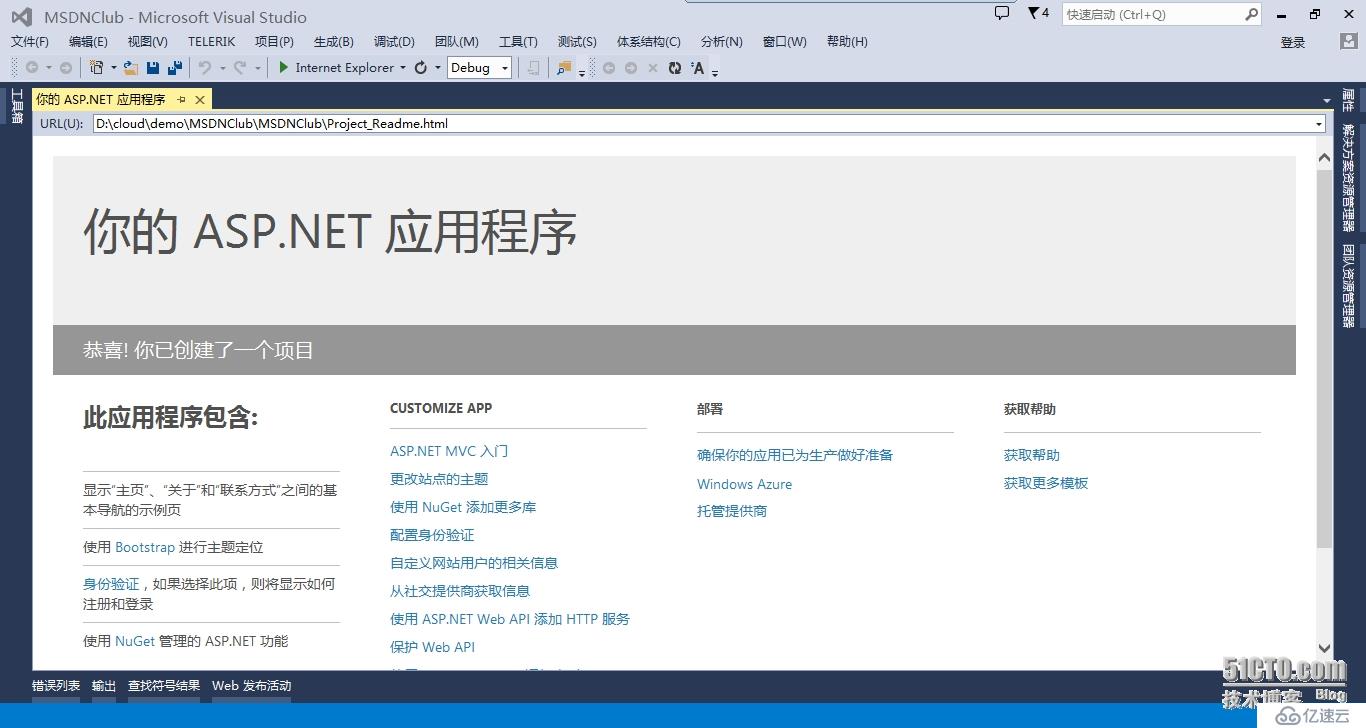Open the 视图(V) menu
This screenshot has height=728, width=1366.
148,41
